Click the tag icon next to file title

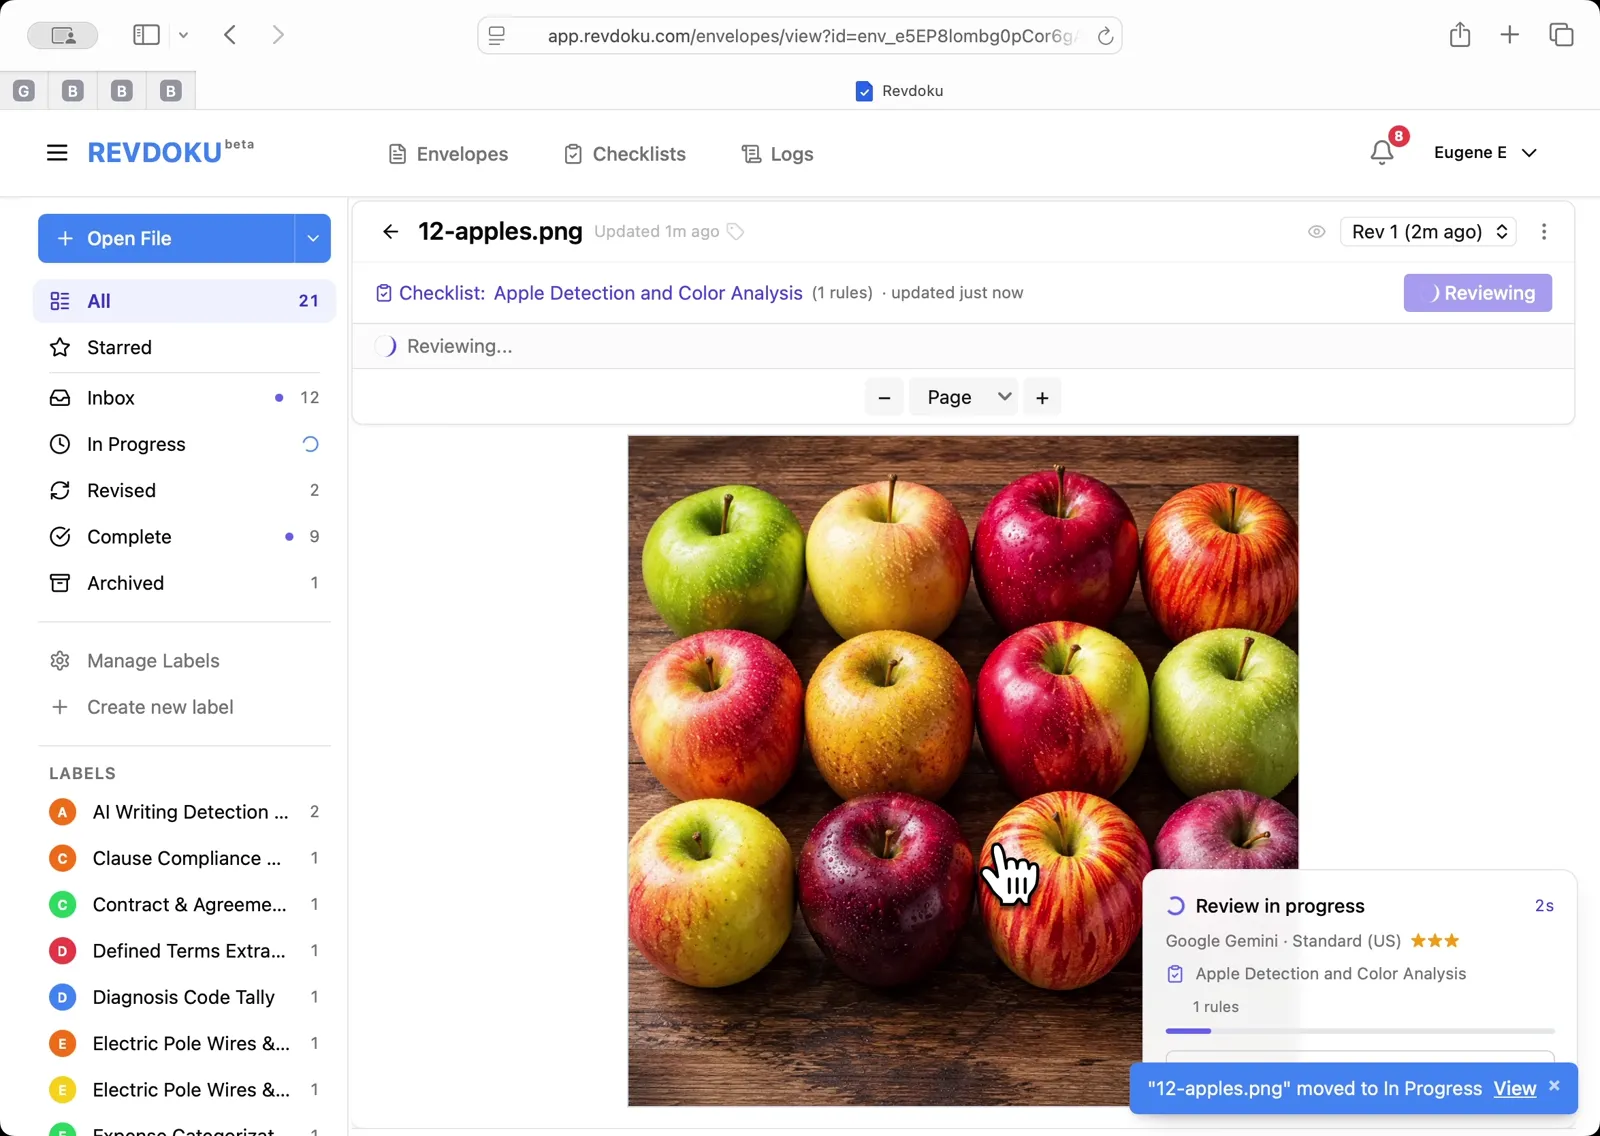point(735,232)
